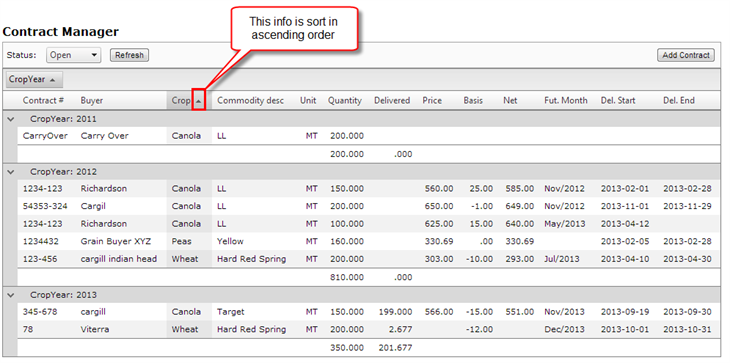
Task: Click the 350.000 quantity subtotal
Action: 347,348
